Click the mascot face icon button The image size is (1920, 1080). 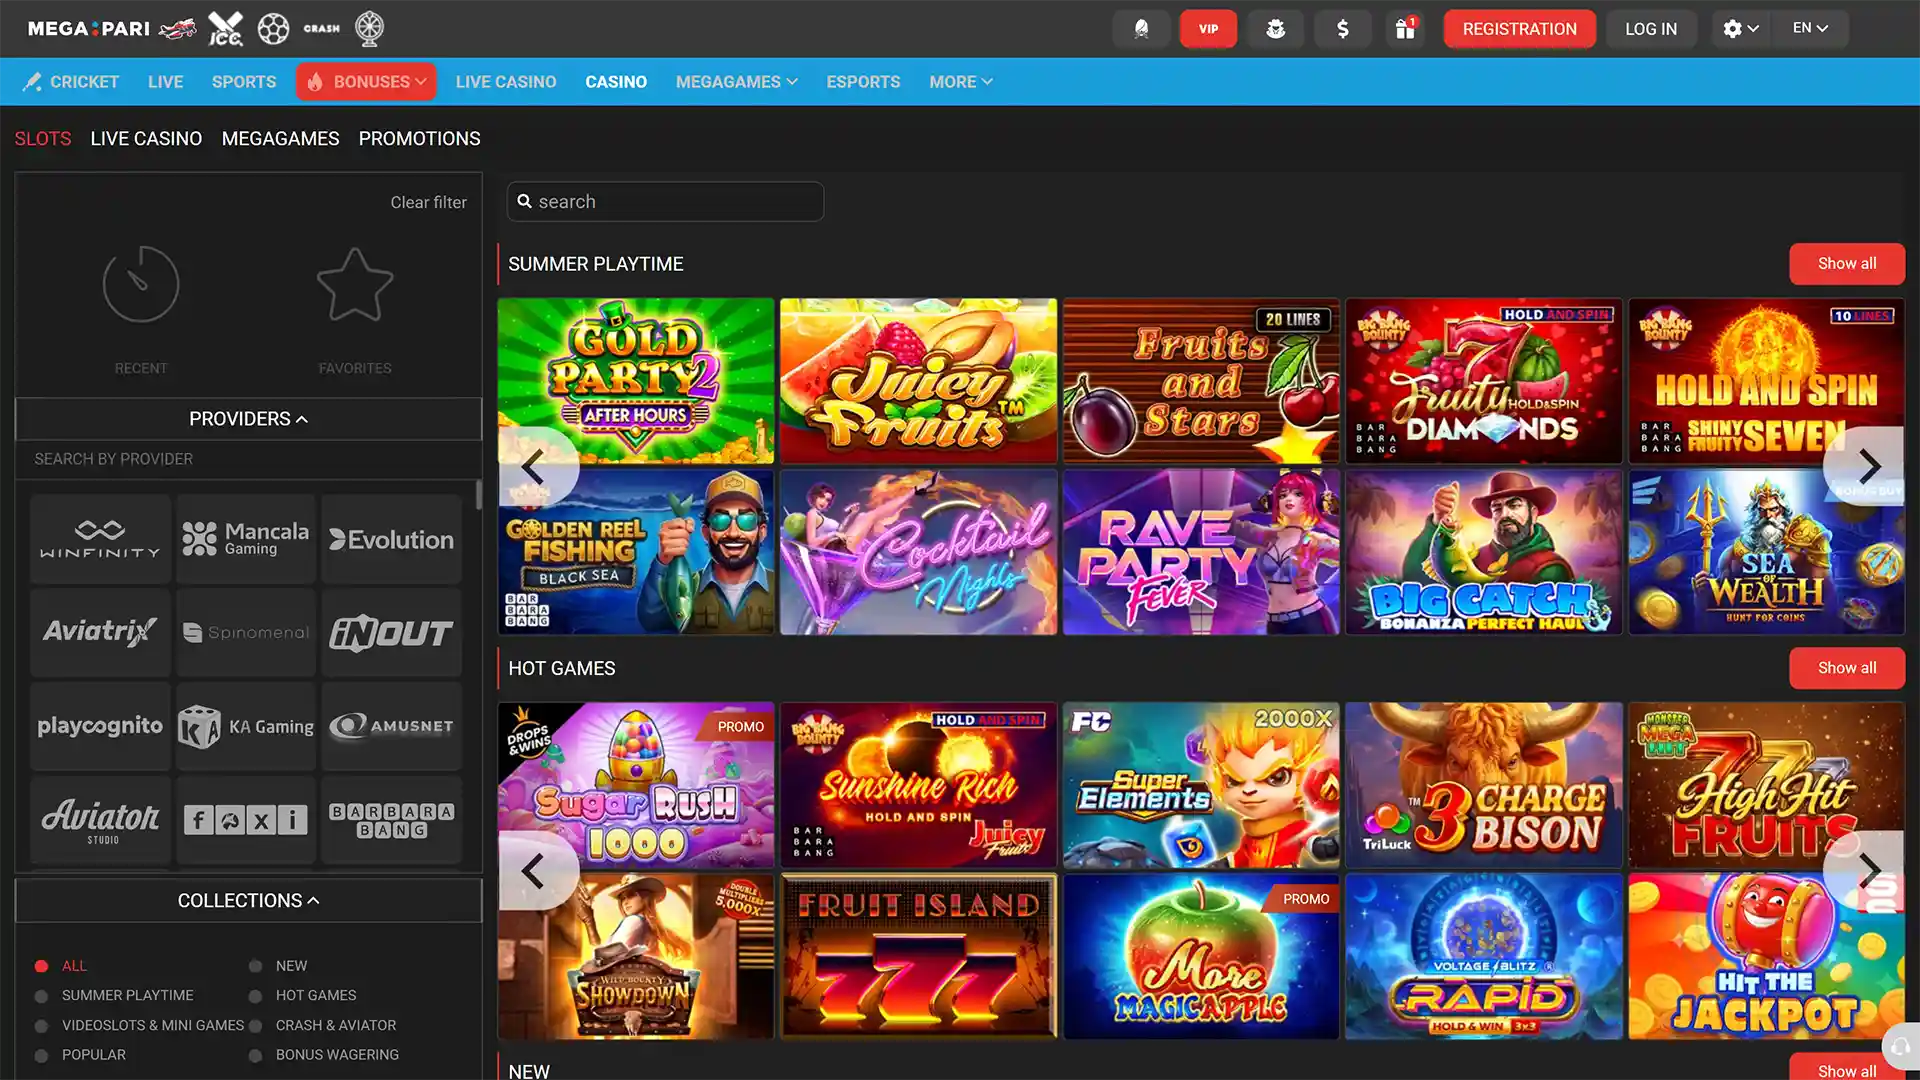pyautogui.click(x=1275, y=29)
